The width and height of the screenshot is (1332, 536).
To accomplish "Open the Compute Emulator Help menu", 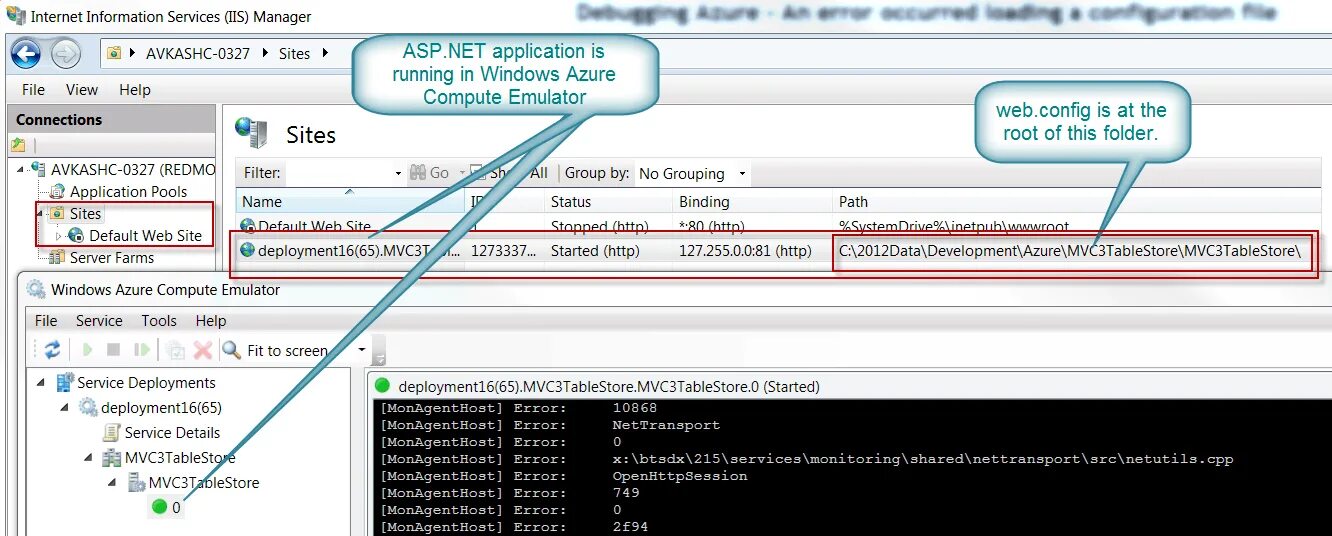I will click(211, 320).
